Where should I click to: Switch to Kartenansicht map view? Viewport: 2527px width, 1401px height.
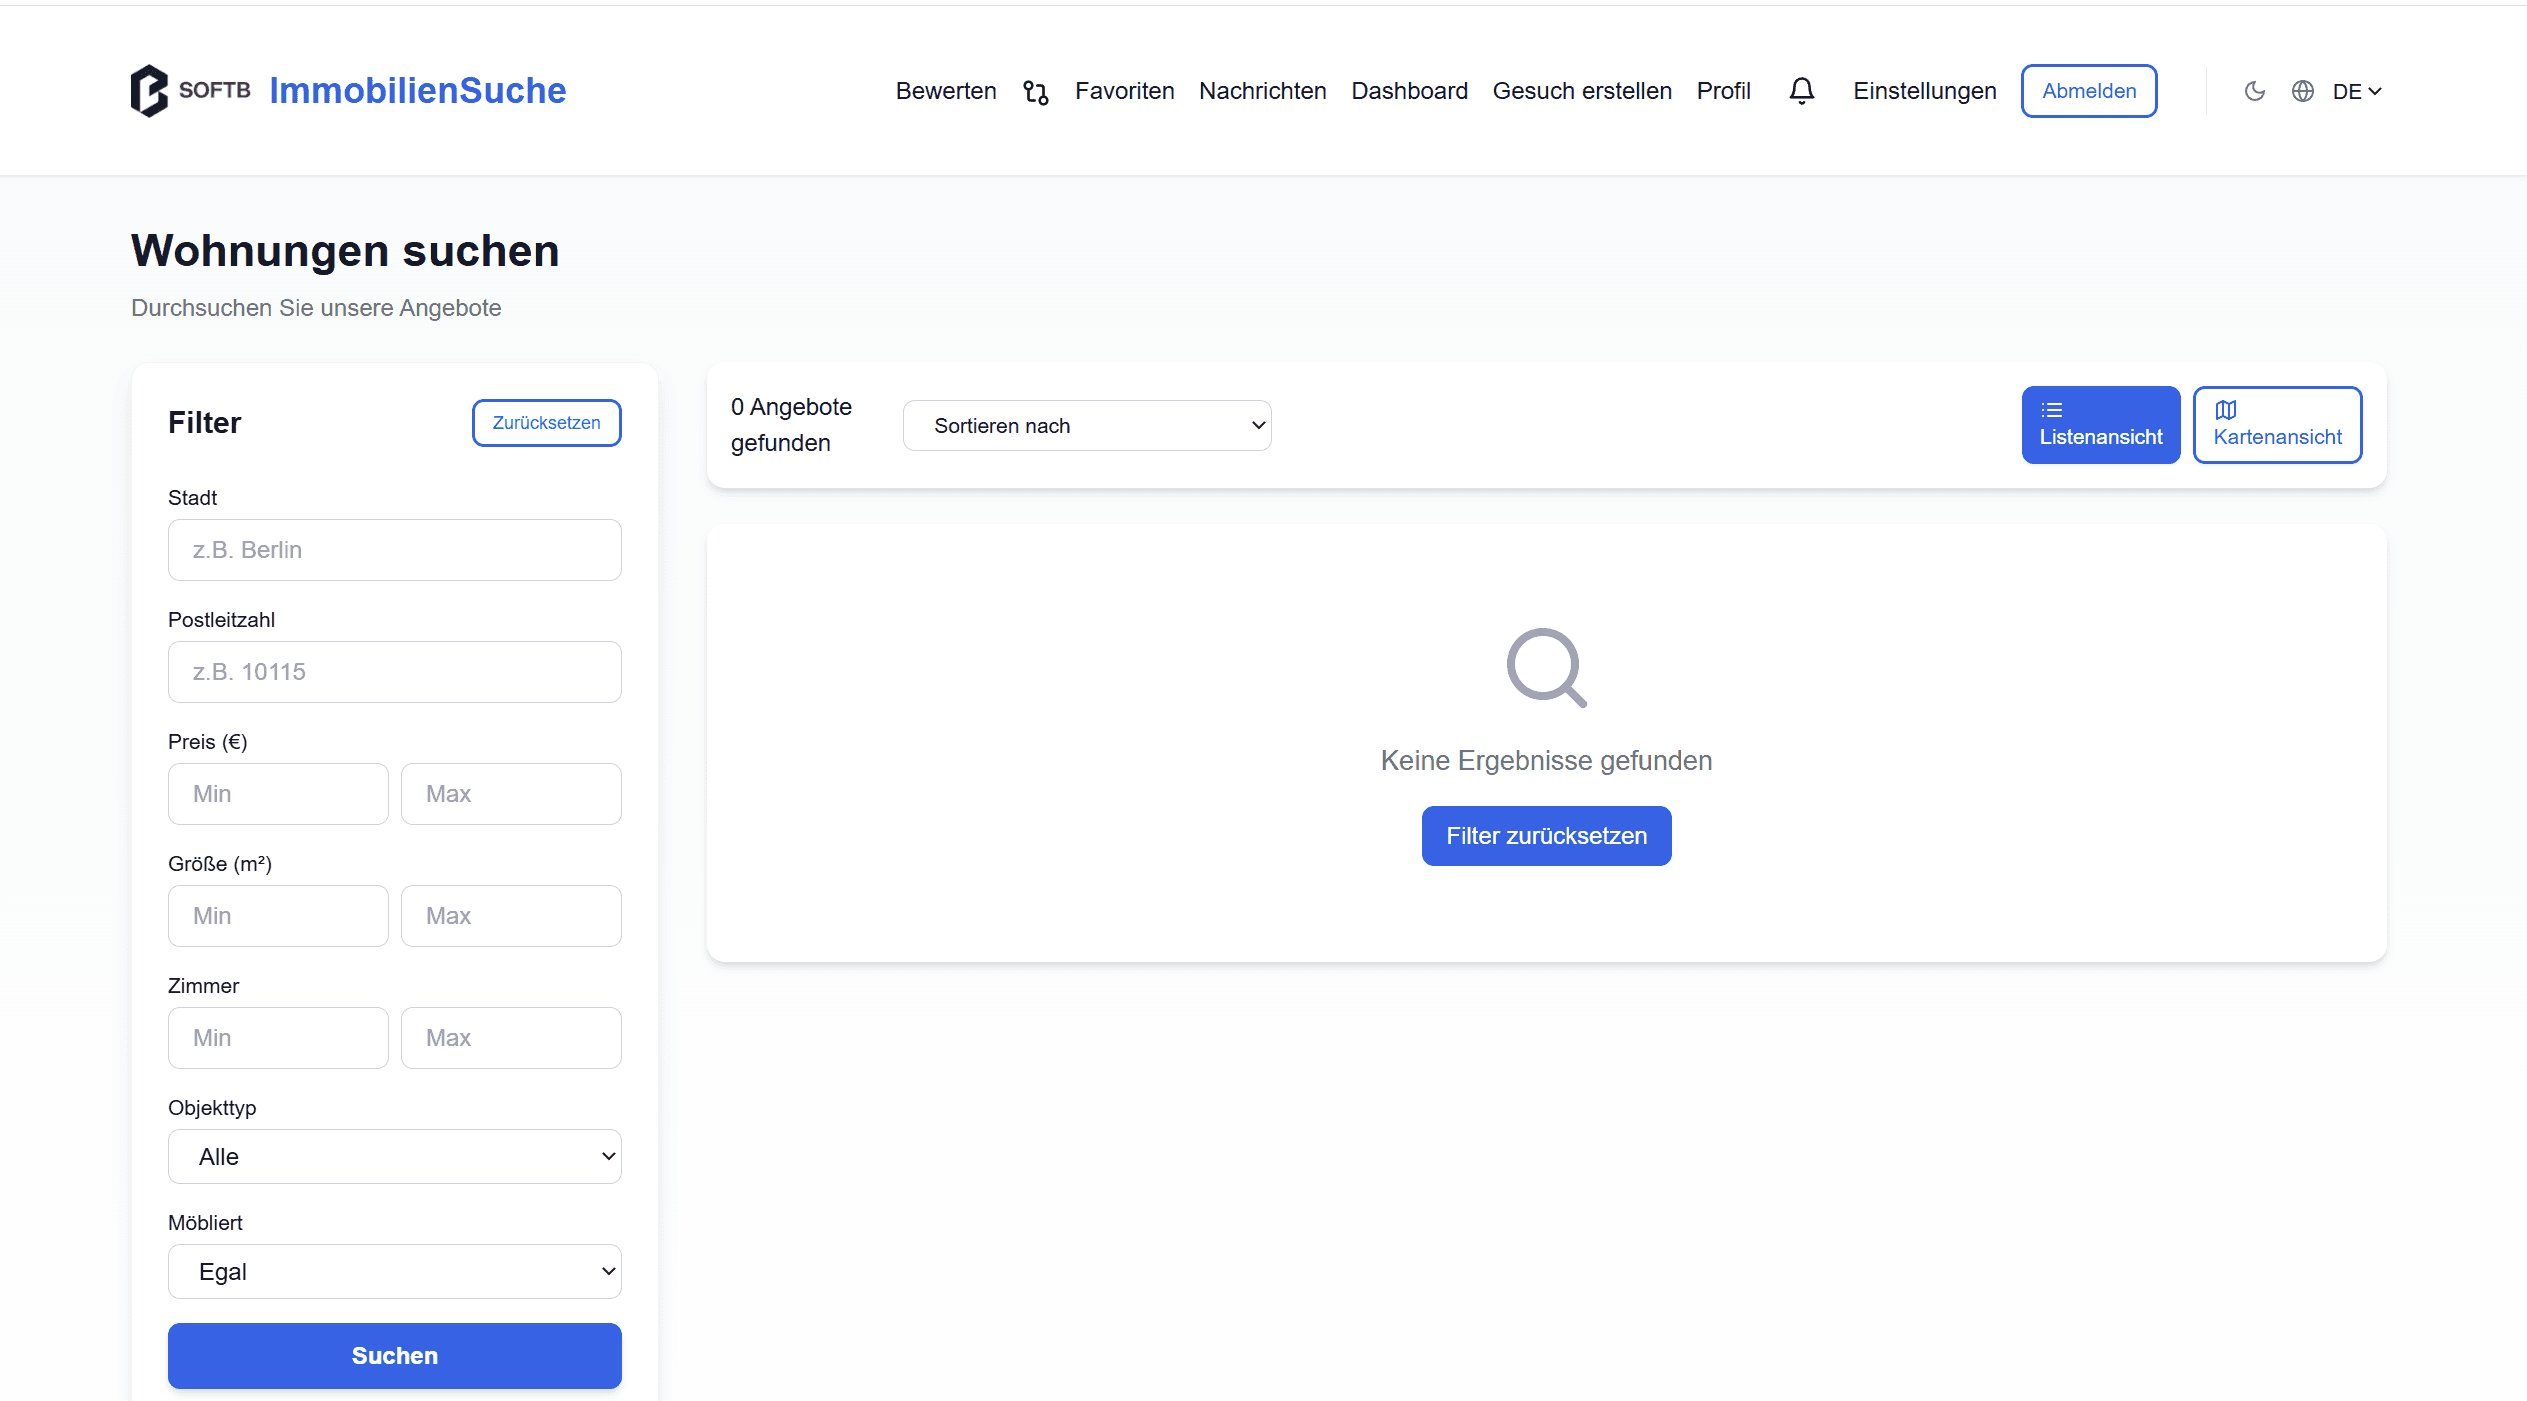coord(2276,425)
